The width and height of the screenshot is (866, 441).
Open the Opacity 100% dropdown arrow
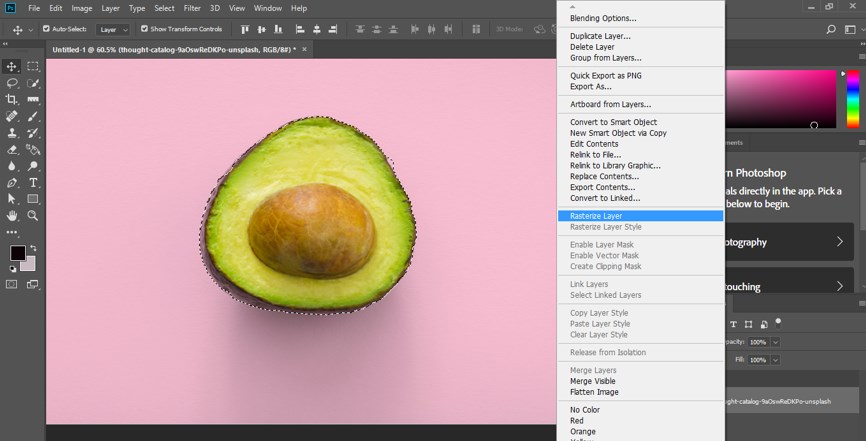click(x=775, y=342)
